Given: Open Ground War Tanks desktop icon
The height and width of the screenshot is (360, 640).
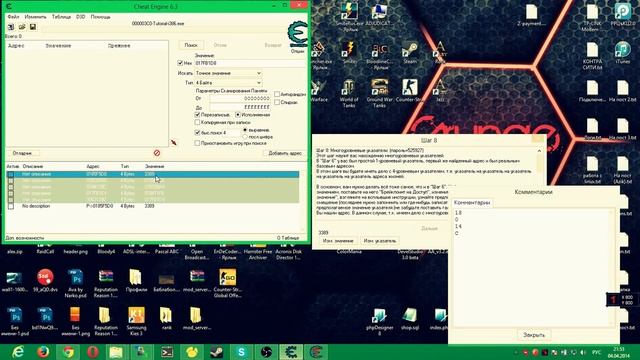Looking at the screenshot, I should (x=379, y=93).
